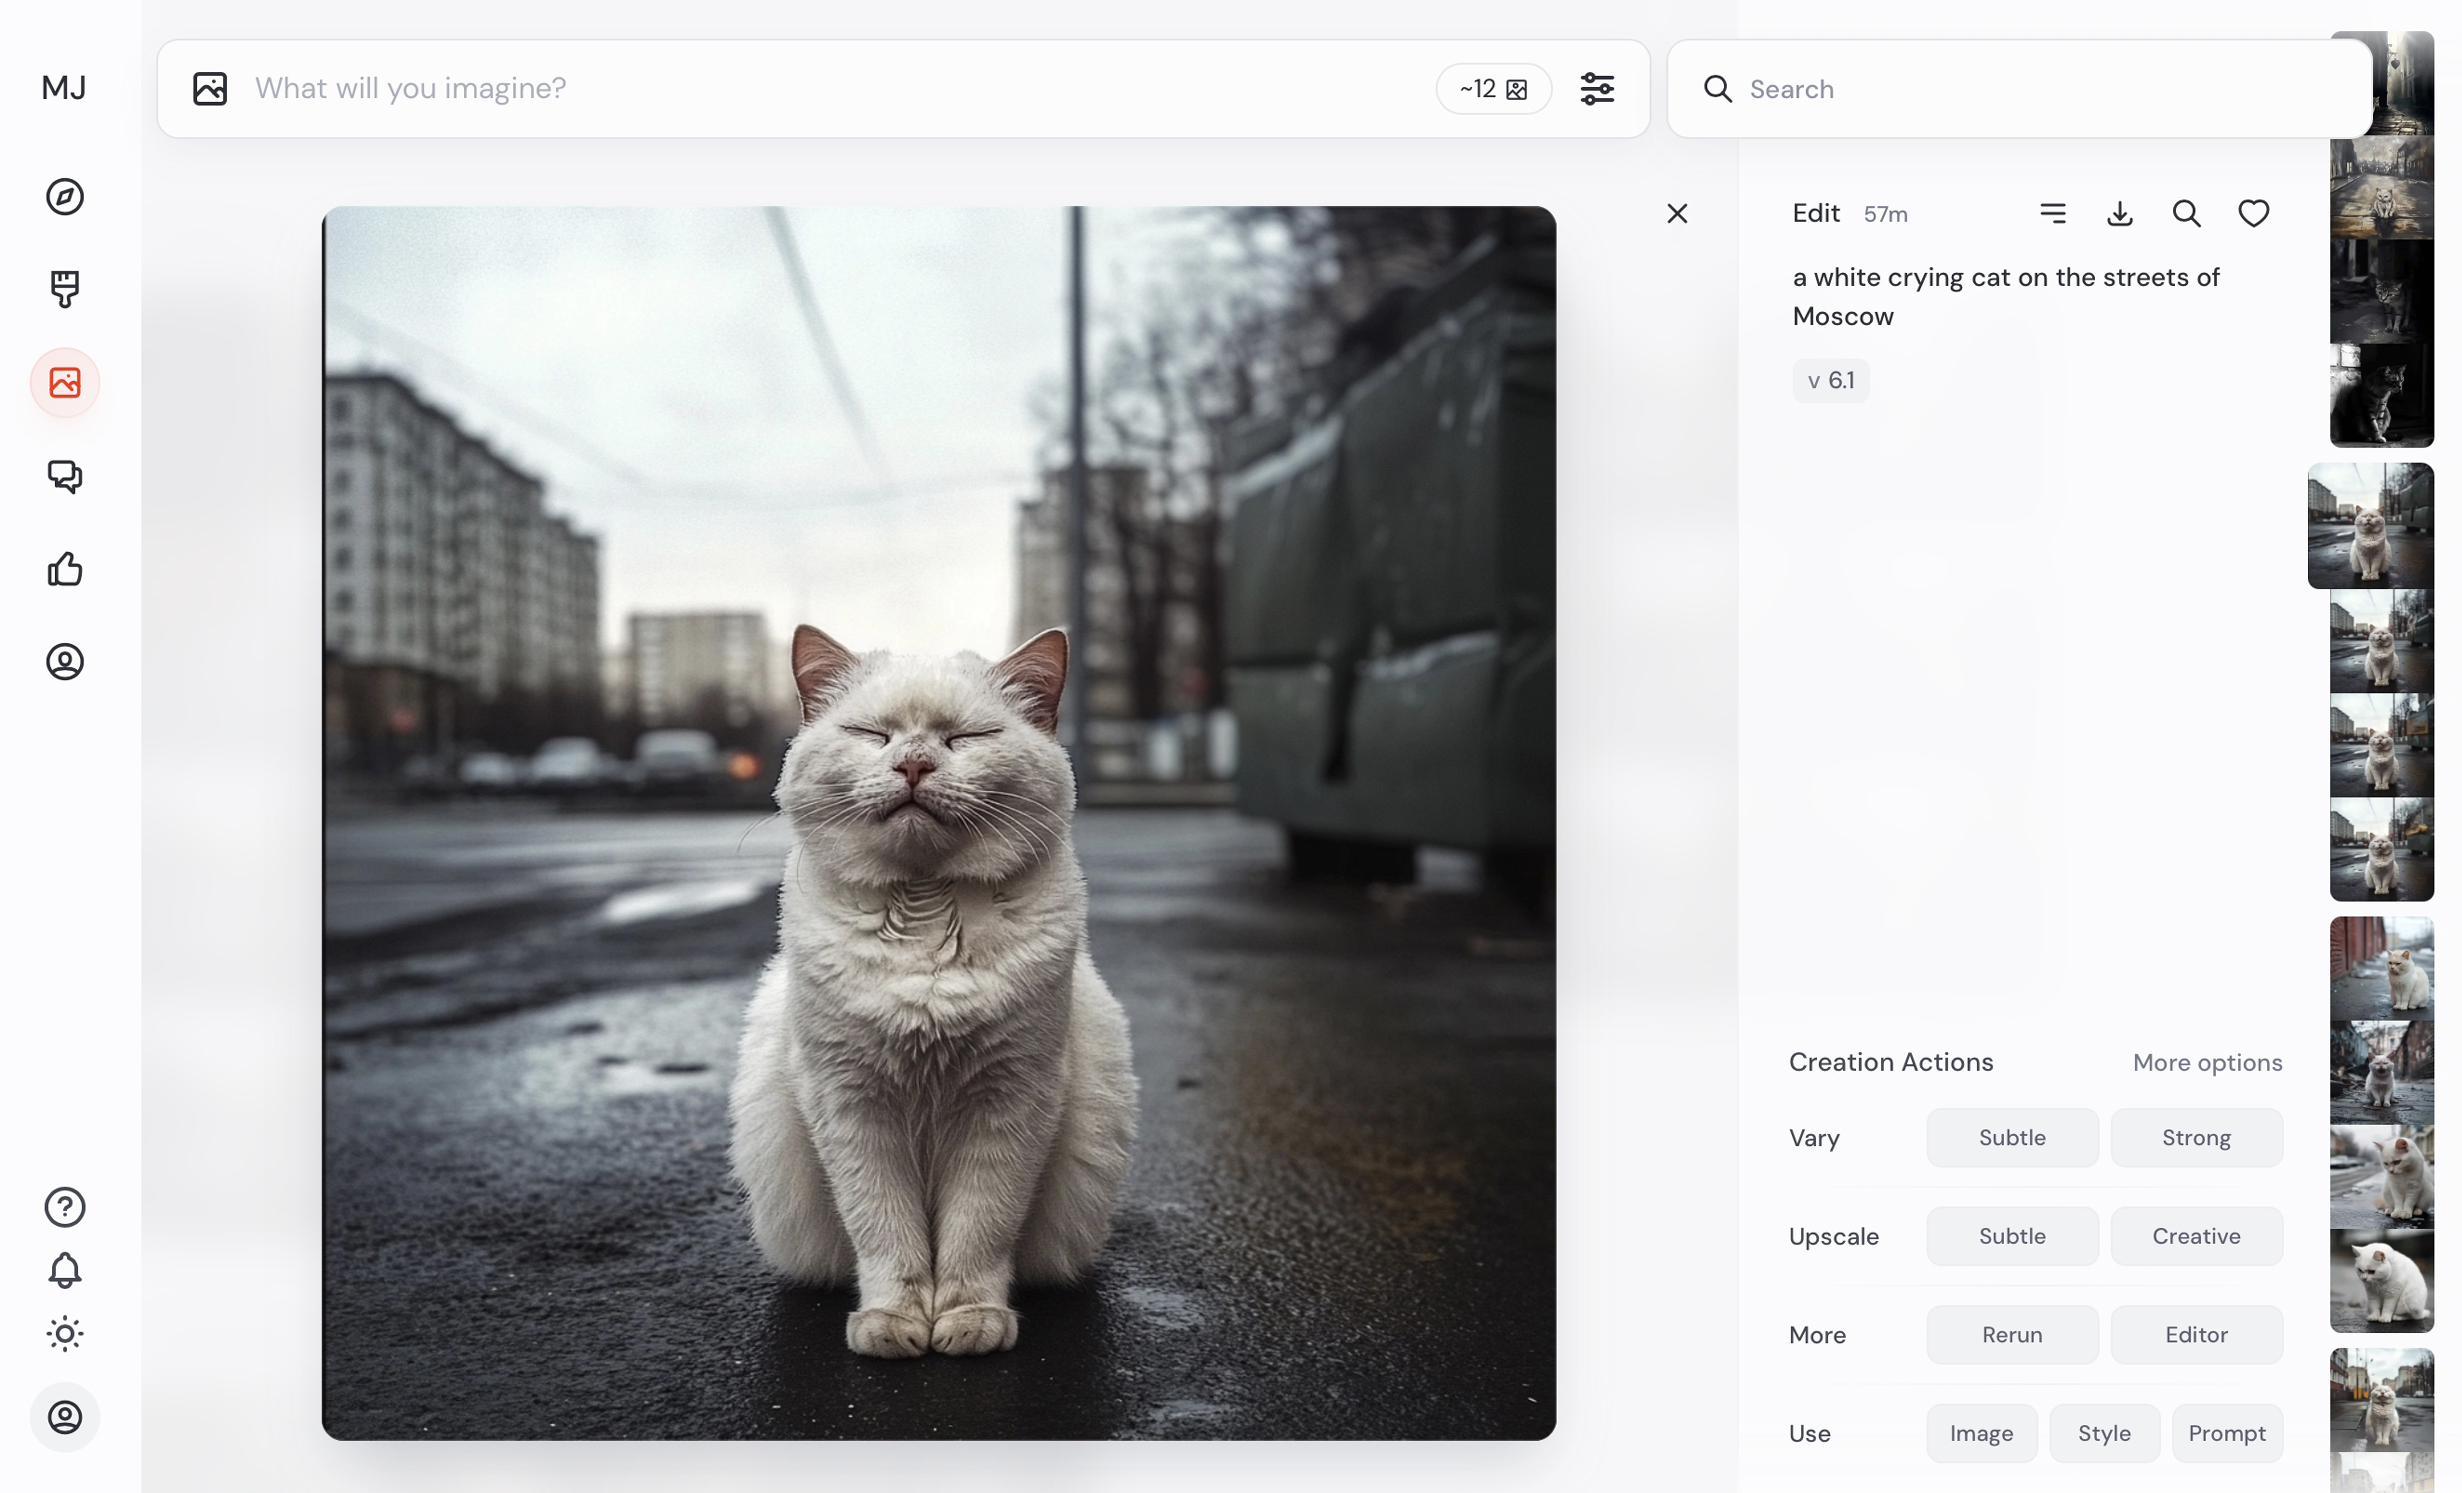Click the v 6.1 version tag expander
Viewport: 2462px width, 1493px height.
(x=1829, y=378)
